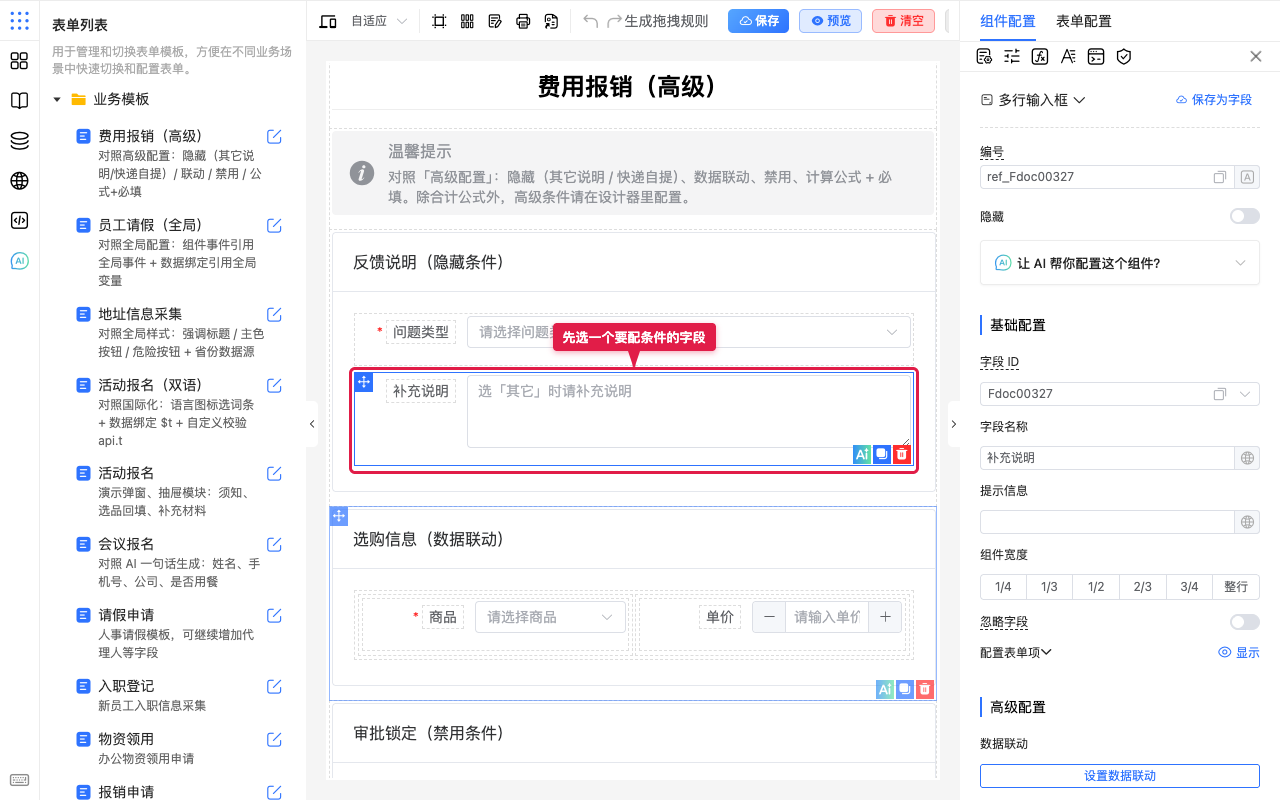Copy the 补充说明 field with blue icon
This screenshot has height=800, width=1280.
(882, 454)
